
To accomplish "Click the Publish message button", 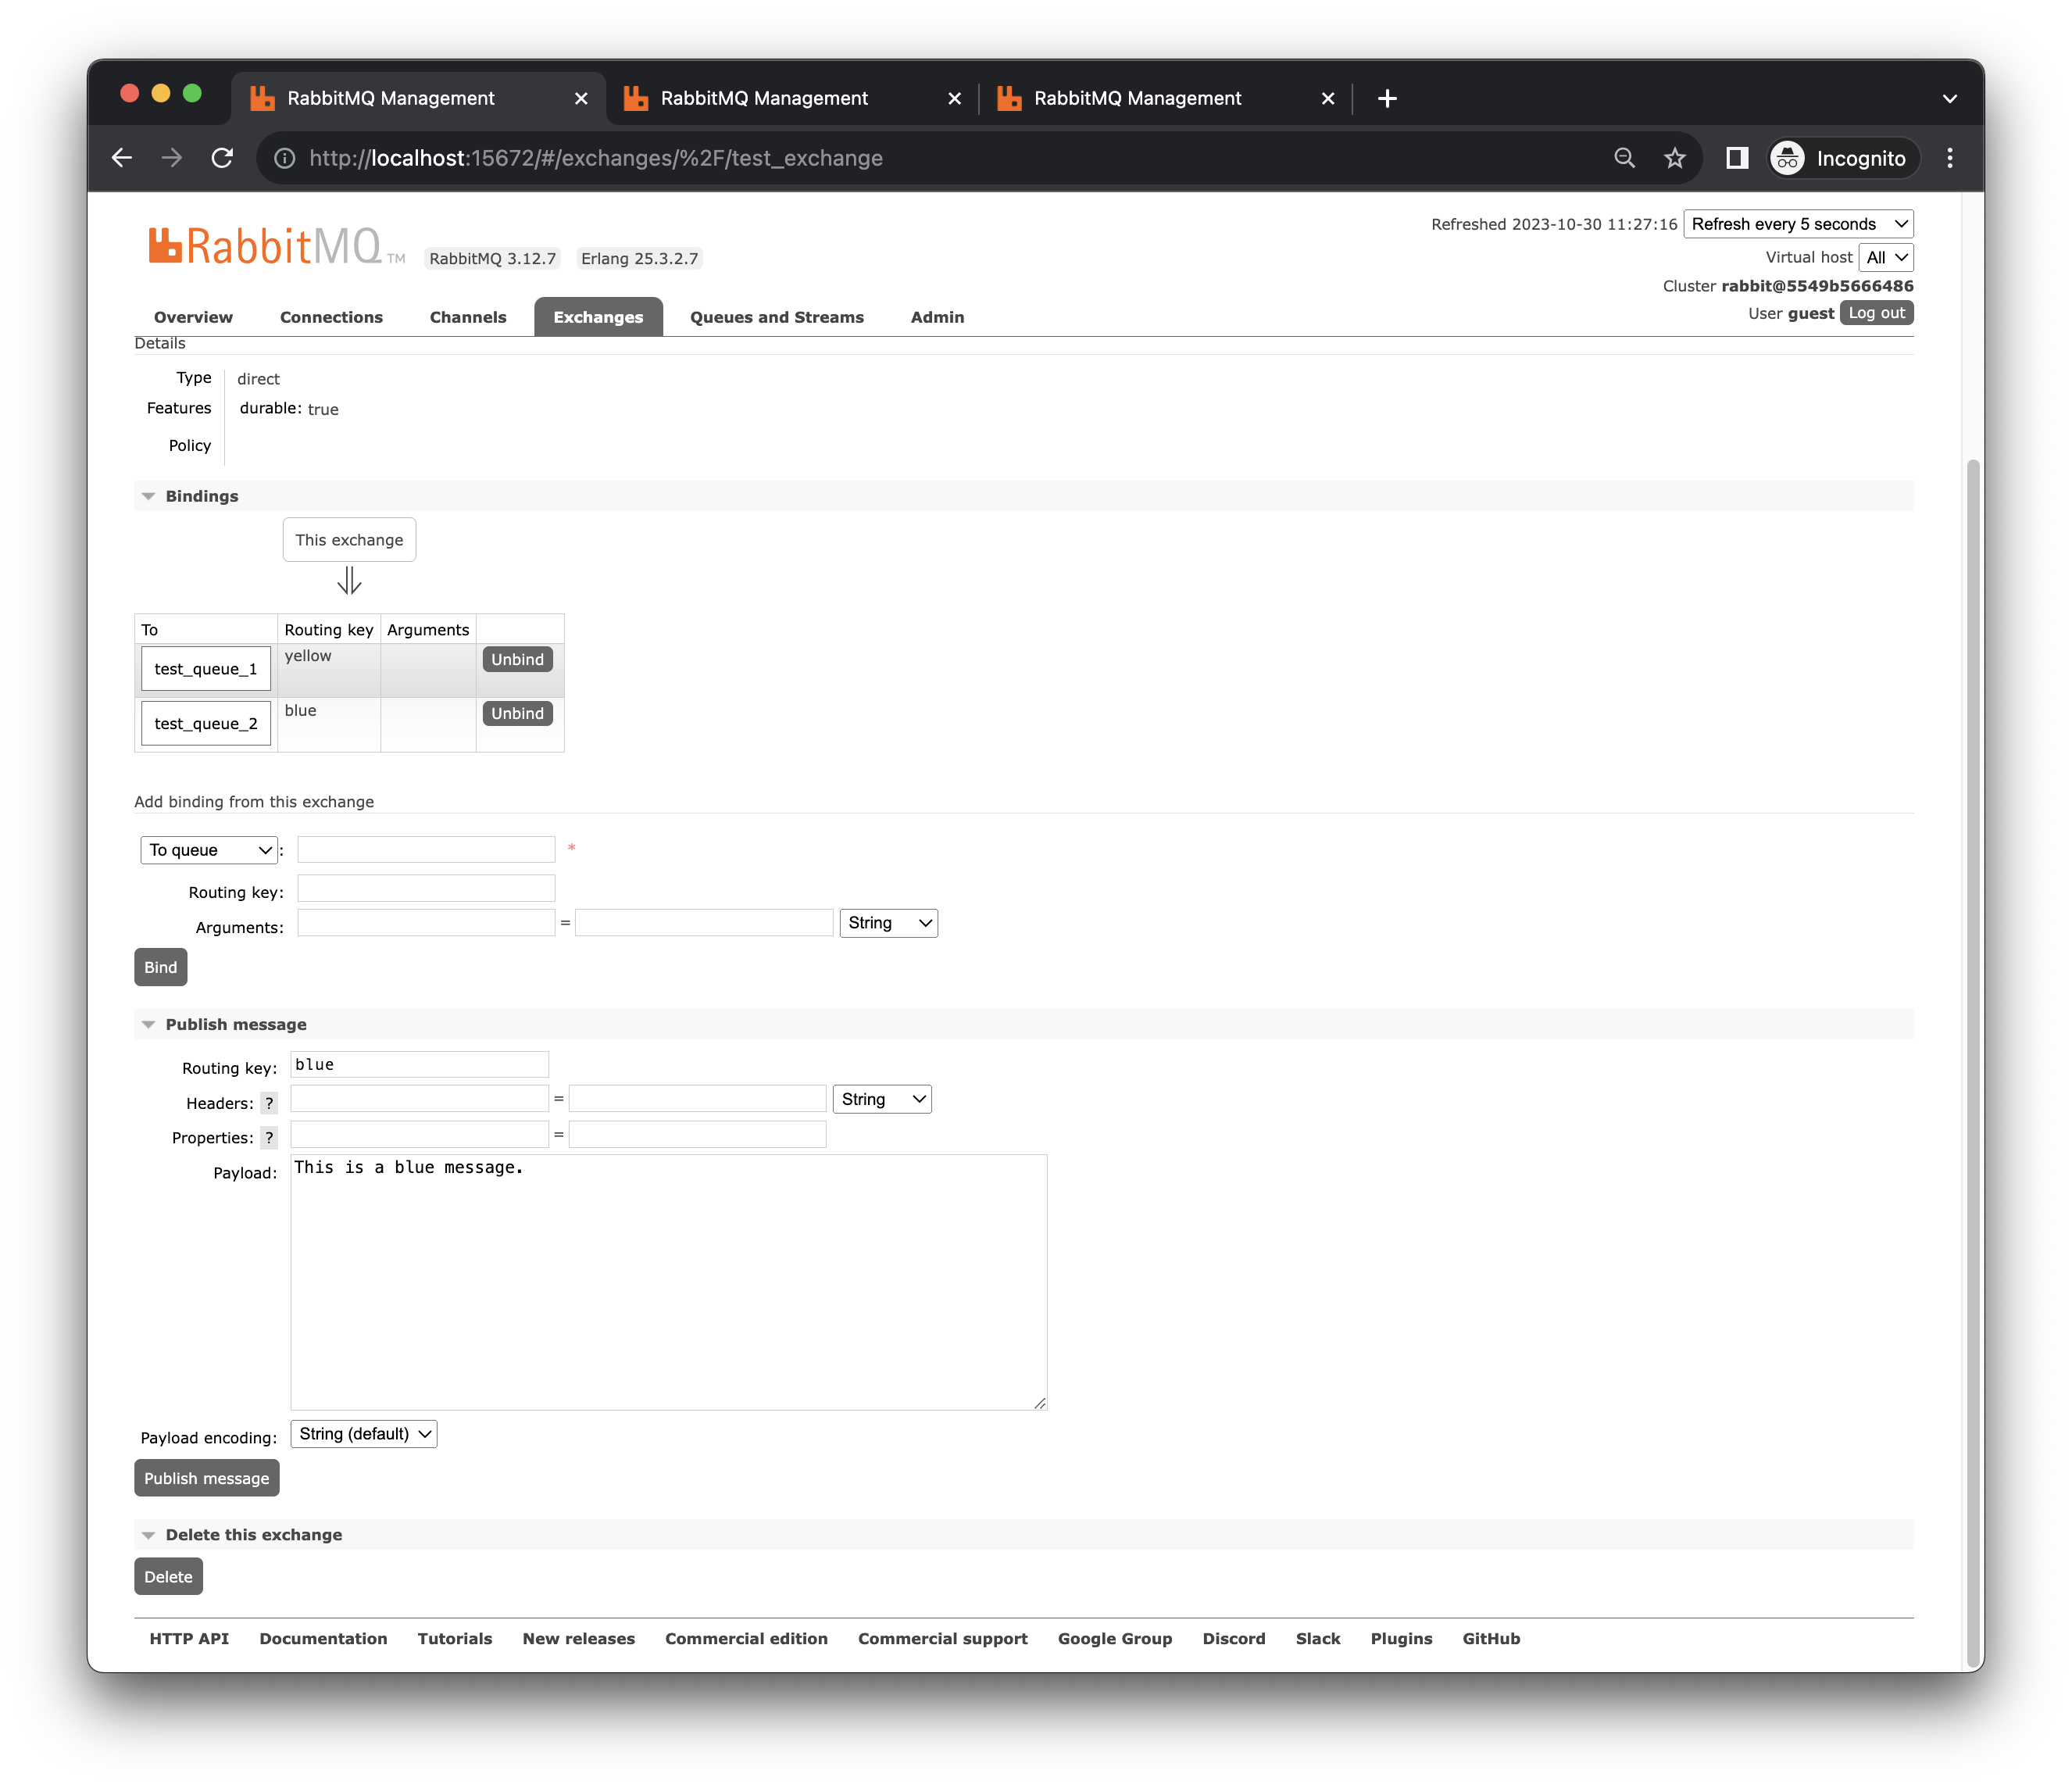I will (206, 1478).
